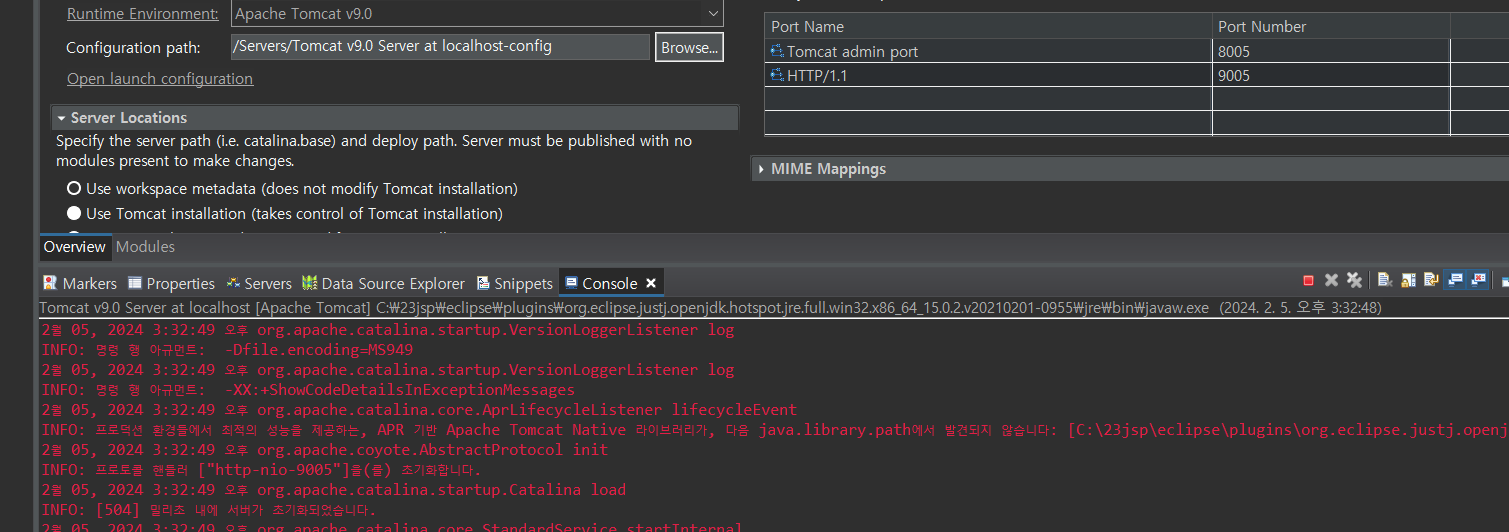Click the -Dfile.encoding=MS949 console line

(227, 350)
